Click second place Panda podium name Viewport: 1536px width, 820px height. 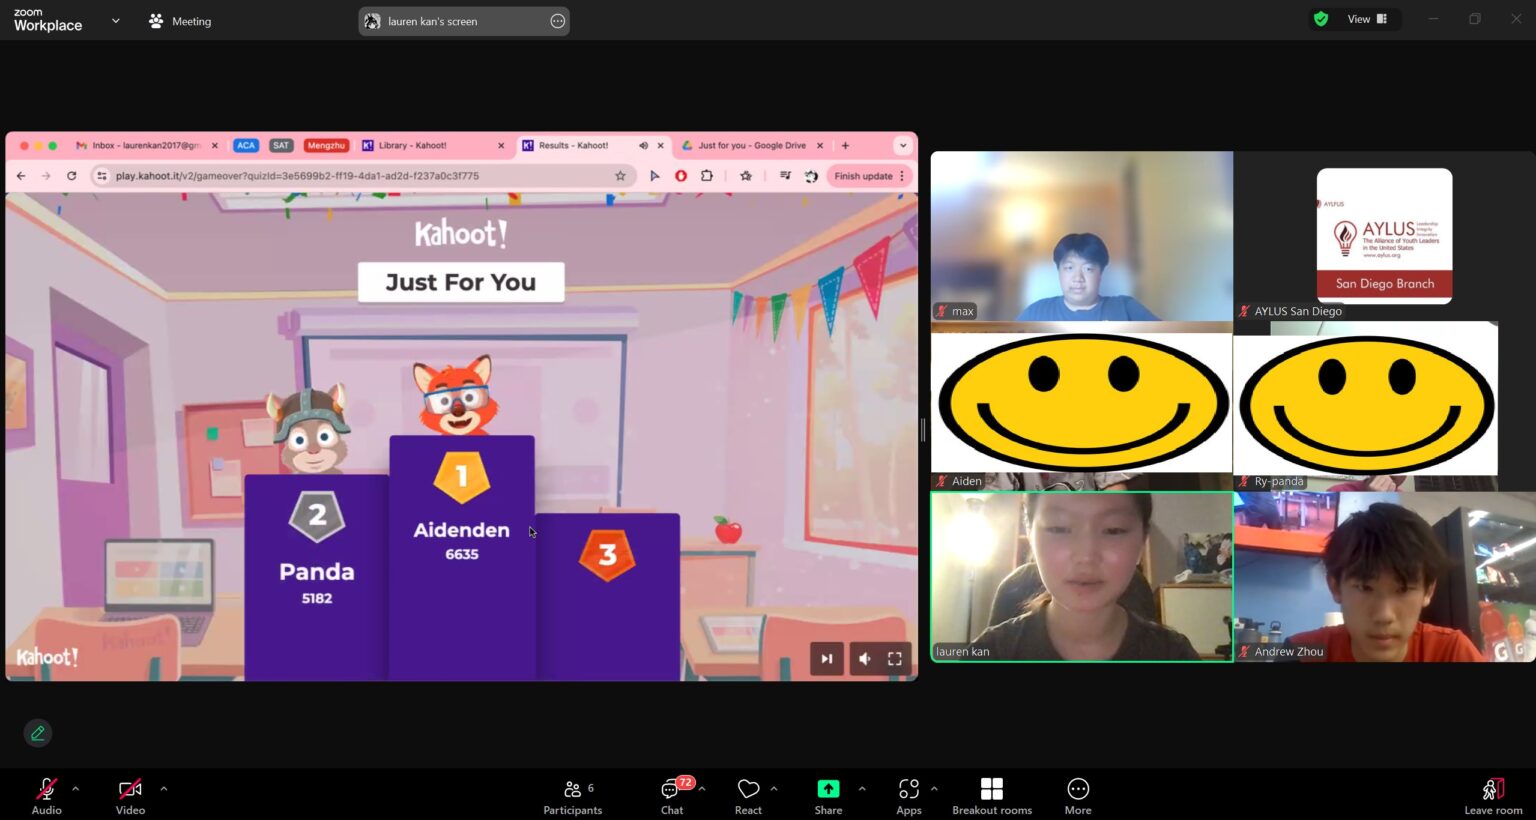[x=317, y=572]
